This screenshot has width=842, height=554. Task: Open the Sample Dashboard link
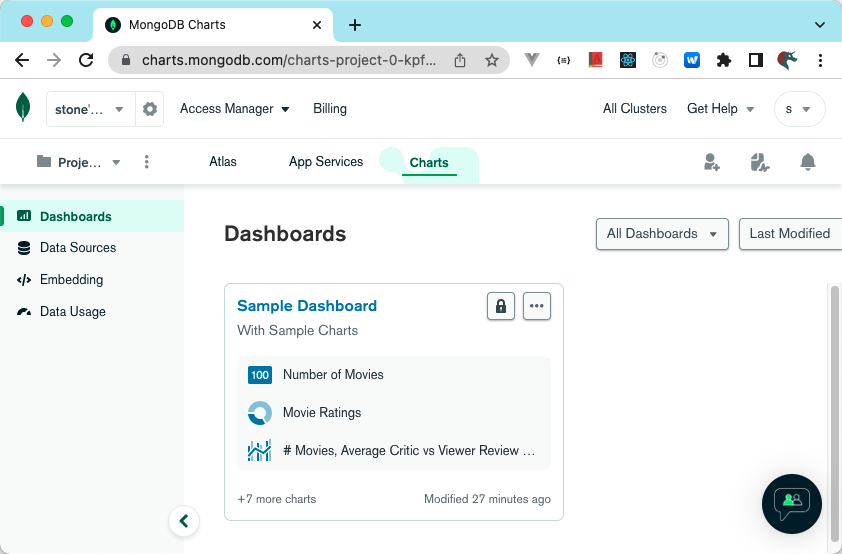click(x=307, y=306)
